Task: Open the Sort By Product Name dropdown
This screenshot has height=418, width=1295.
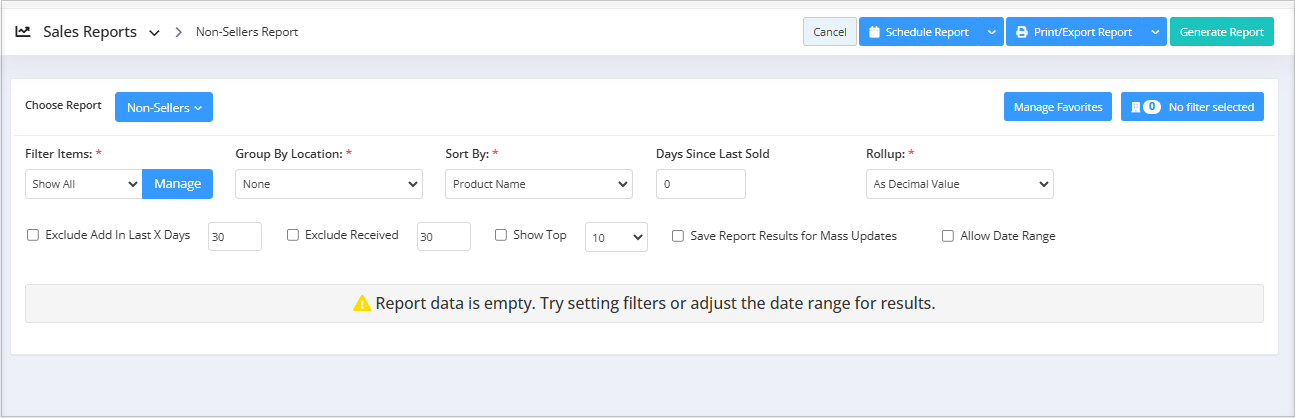Action: coord(538,184)
